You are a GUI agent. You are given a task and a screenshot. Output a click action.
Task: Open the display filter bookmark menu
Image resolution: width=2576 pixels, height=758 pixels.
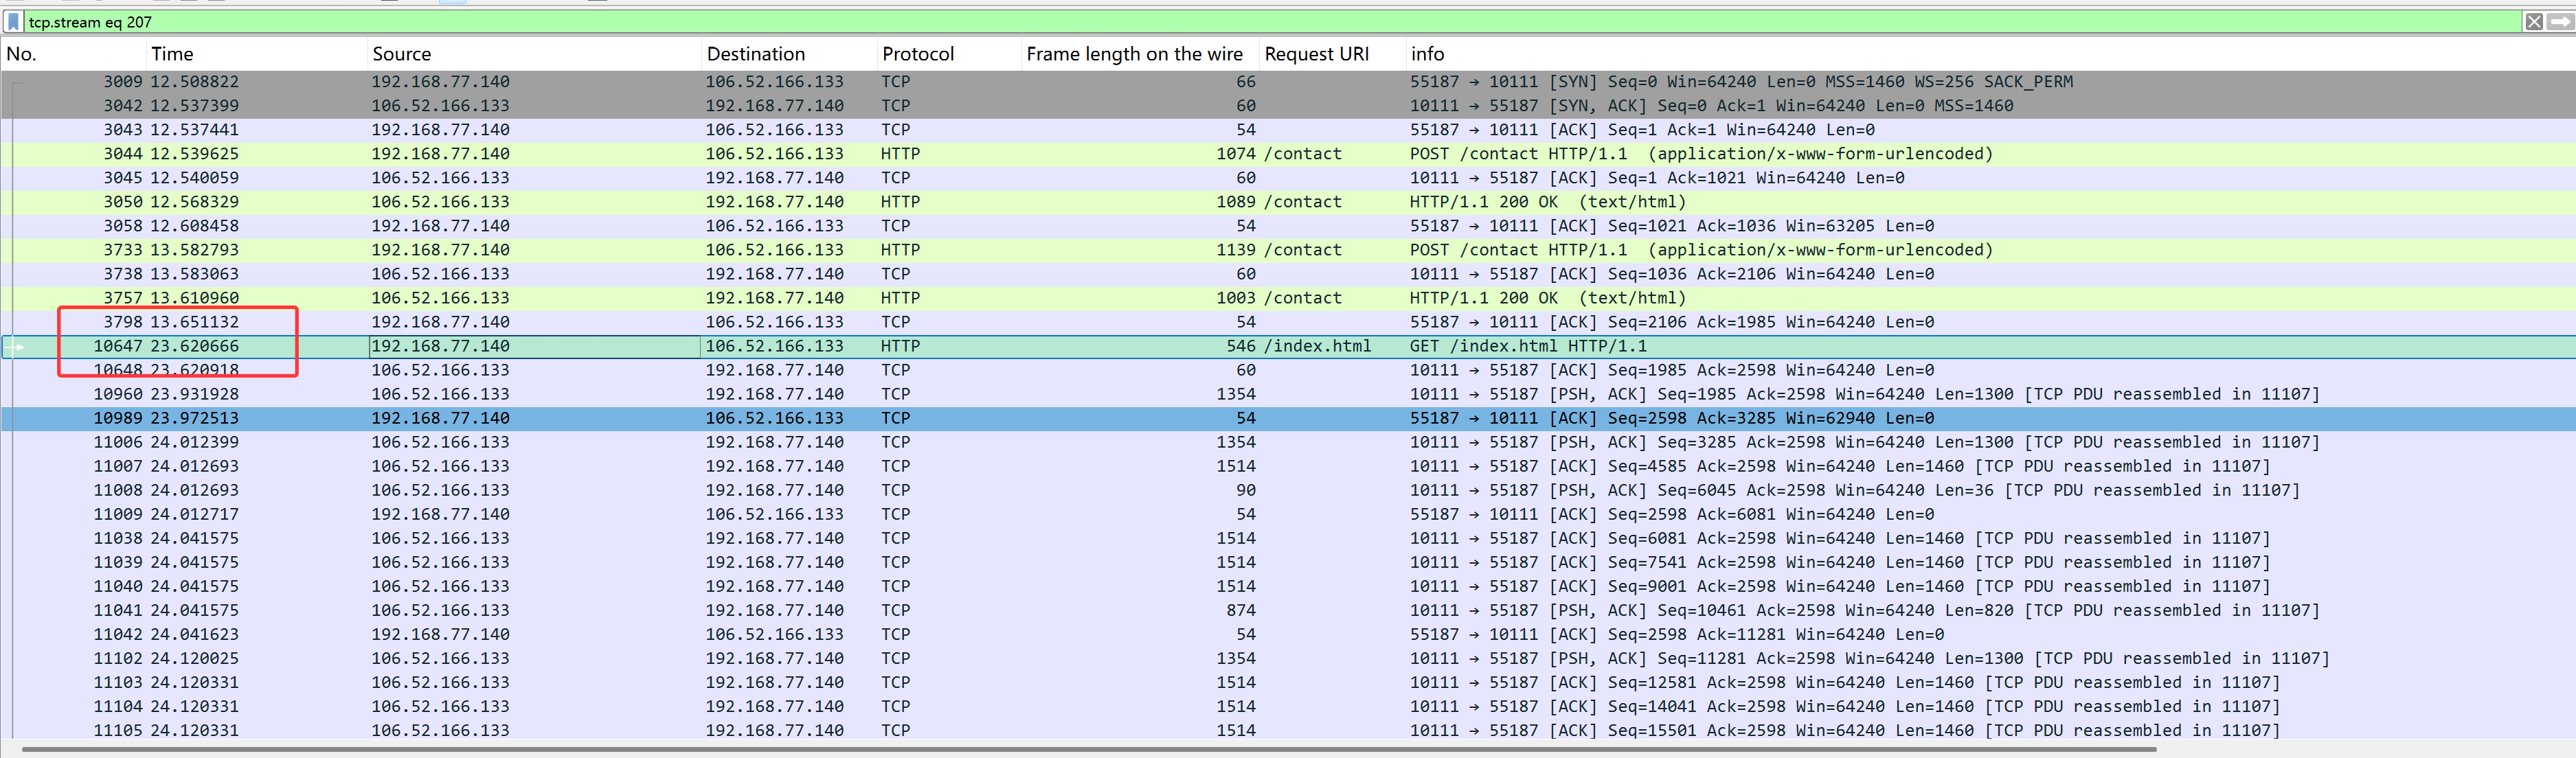coord(13,21)
